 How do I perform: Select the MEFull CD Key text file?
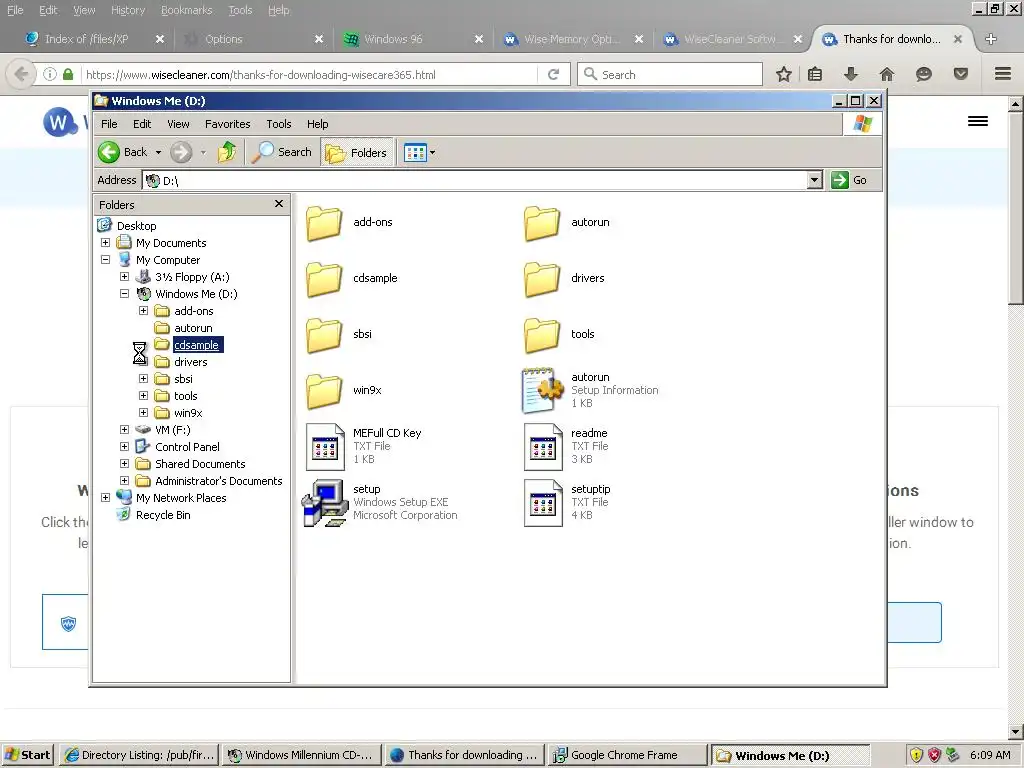click(364, 447)
